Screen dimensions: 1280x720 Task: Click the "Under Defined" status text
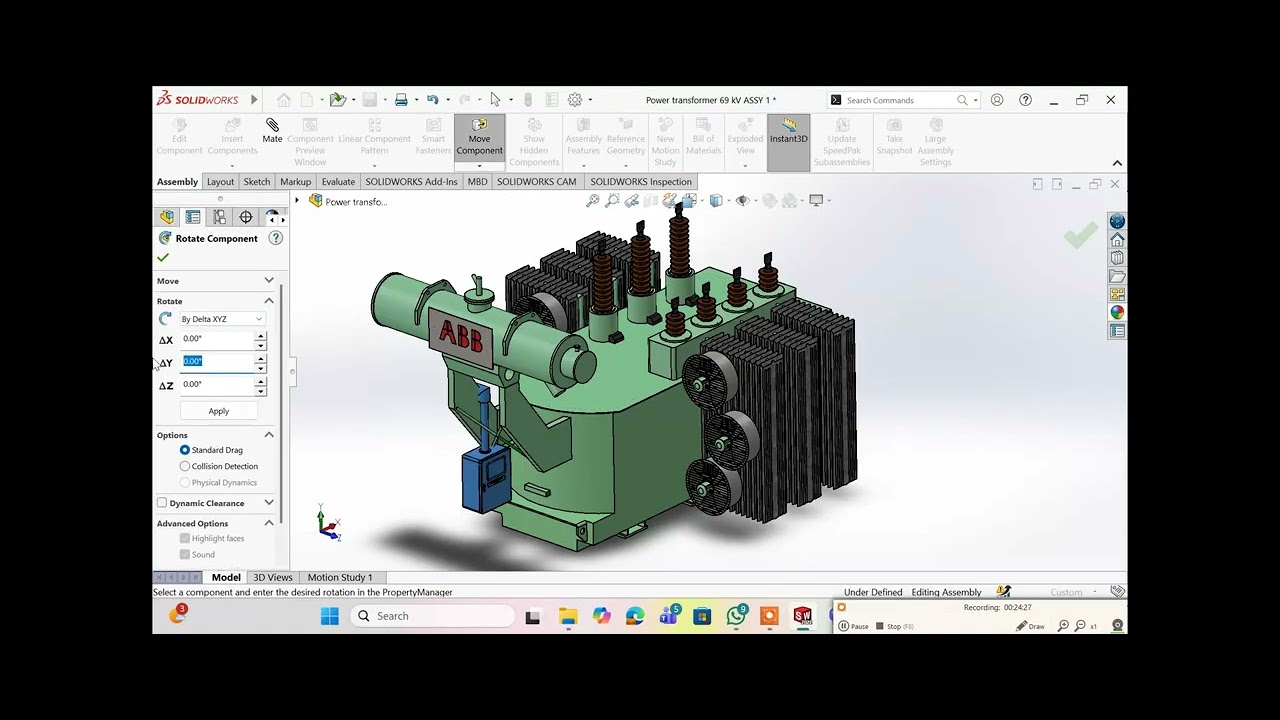click(x=872, y=592)
